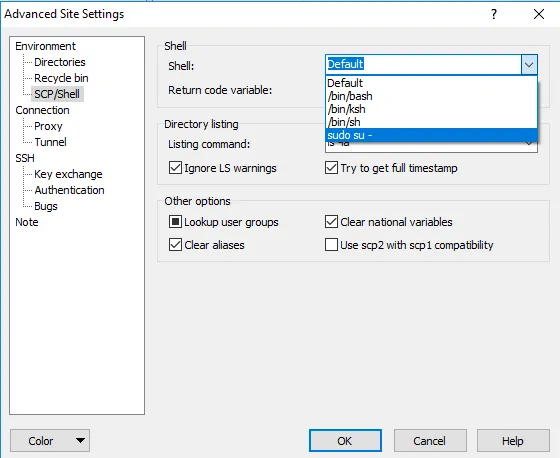Viewport: 560px width, 458px height.
Task: Uncheck Clear aliases option
Action: click(x=175, y=245)
